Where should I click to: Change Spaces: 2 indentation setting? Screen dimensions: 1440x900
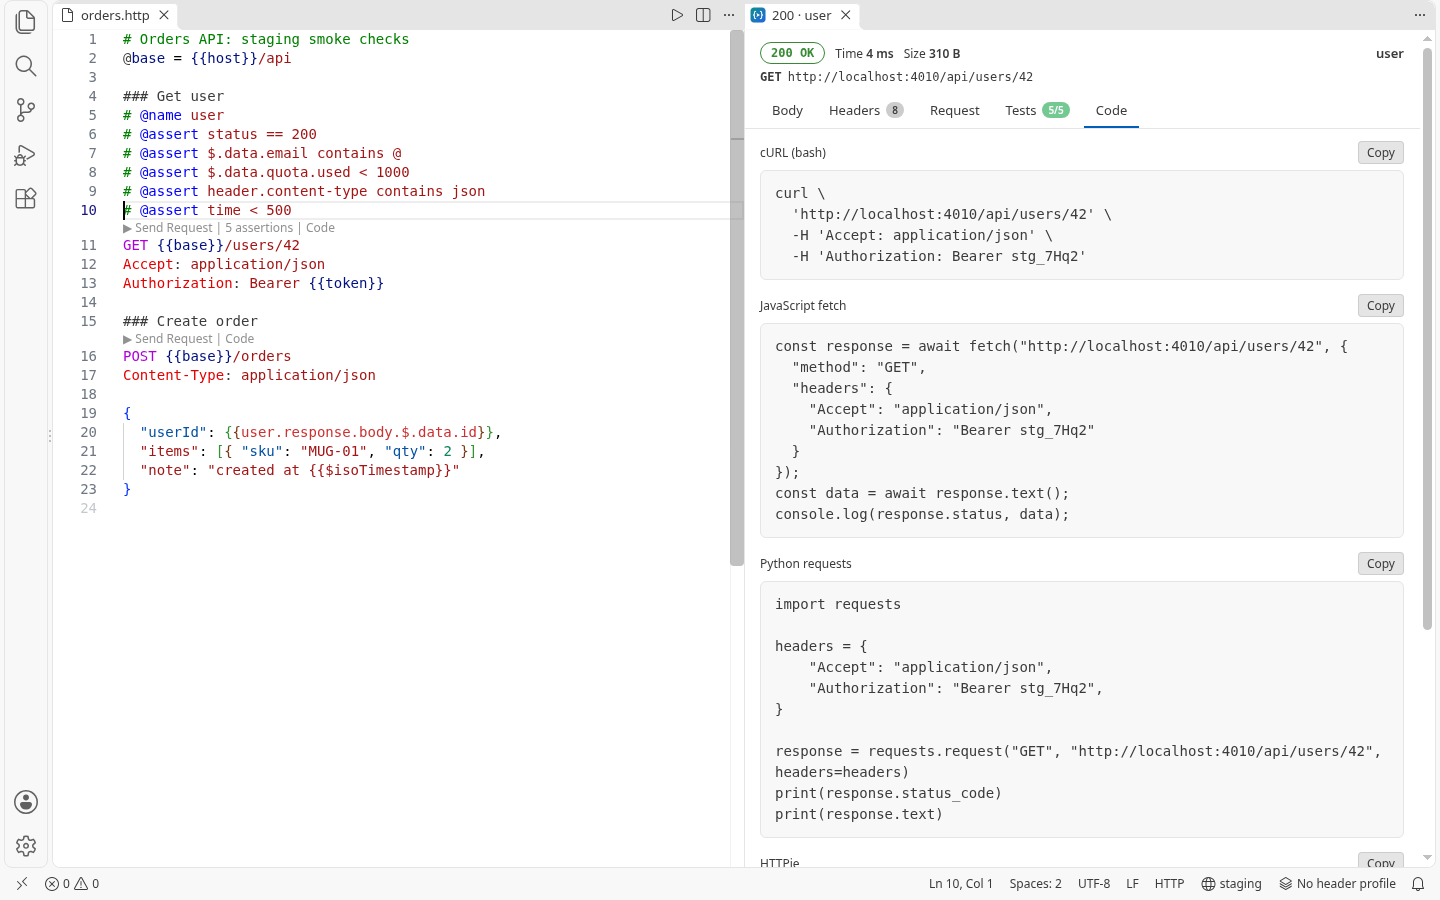1035,884
